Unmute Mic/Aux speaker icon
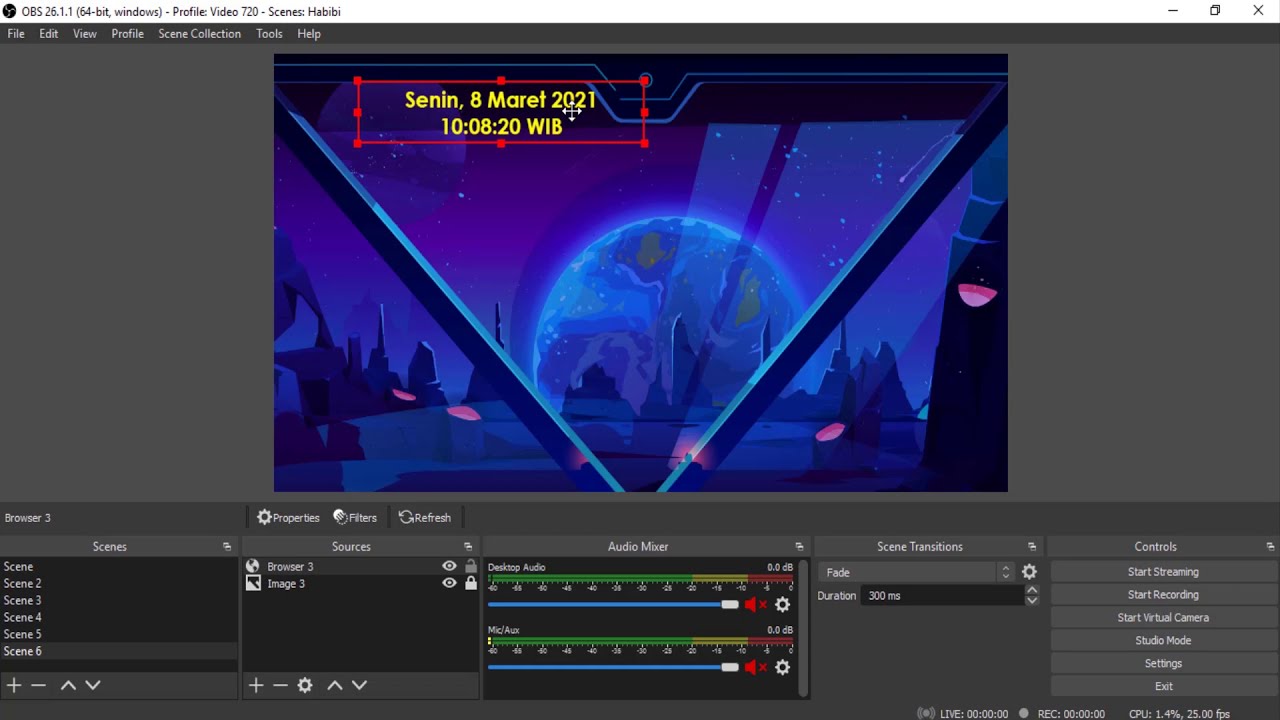 756,667
